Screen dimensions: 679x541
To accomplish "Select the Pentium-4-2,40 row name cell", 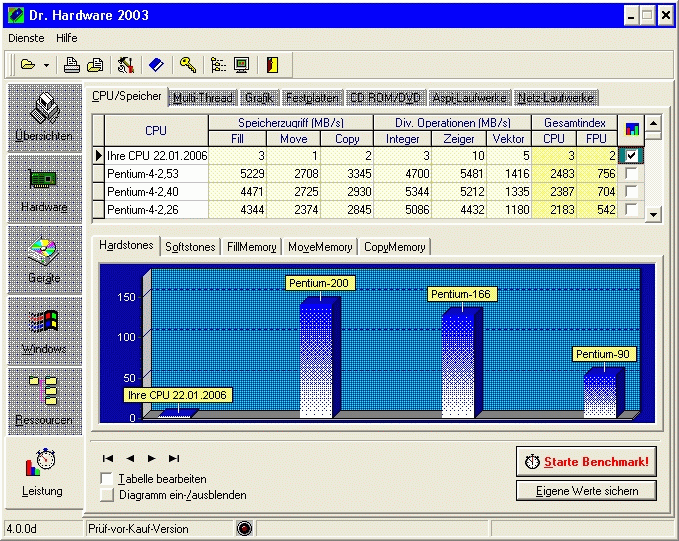I will [156, 191].
